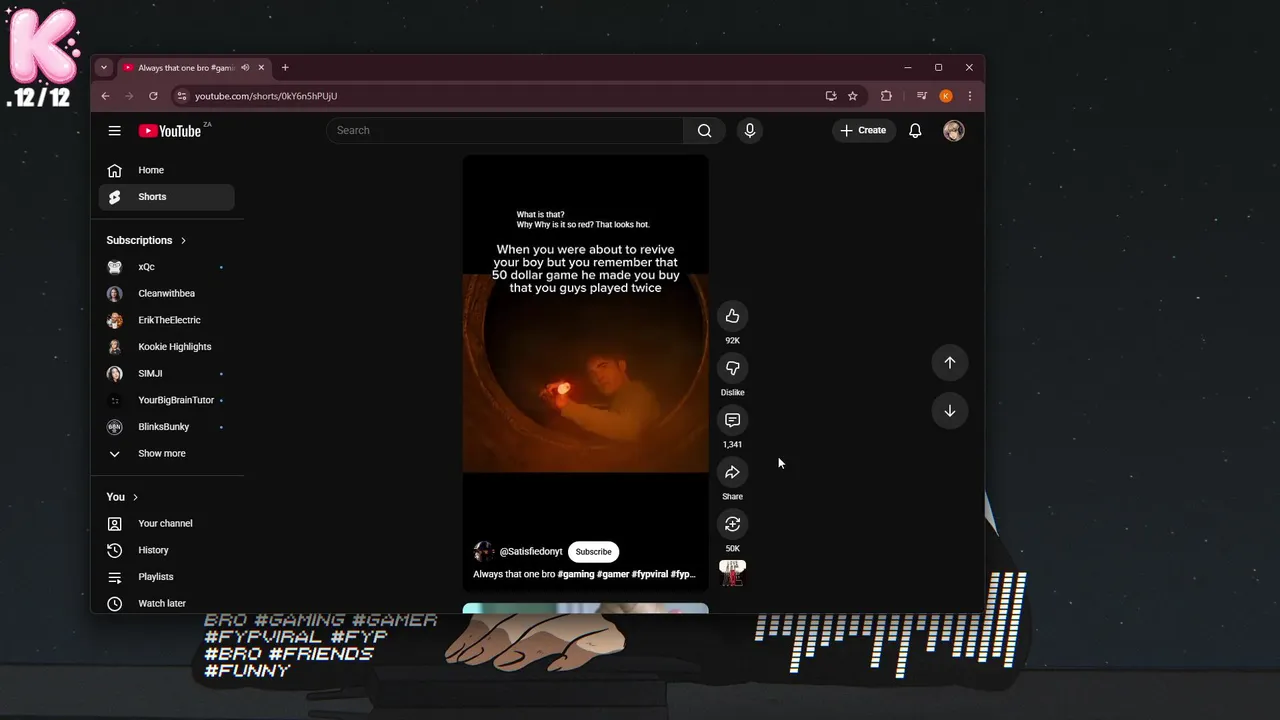Click the search magnifier button

tap(704, 131)
